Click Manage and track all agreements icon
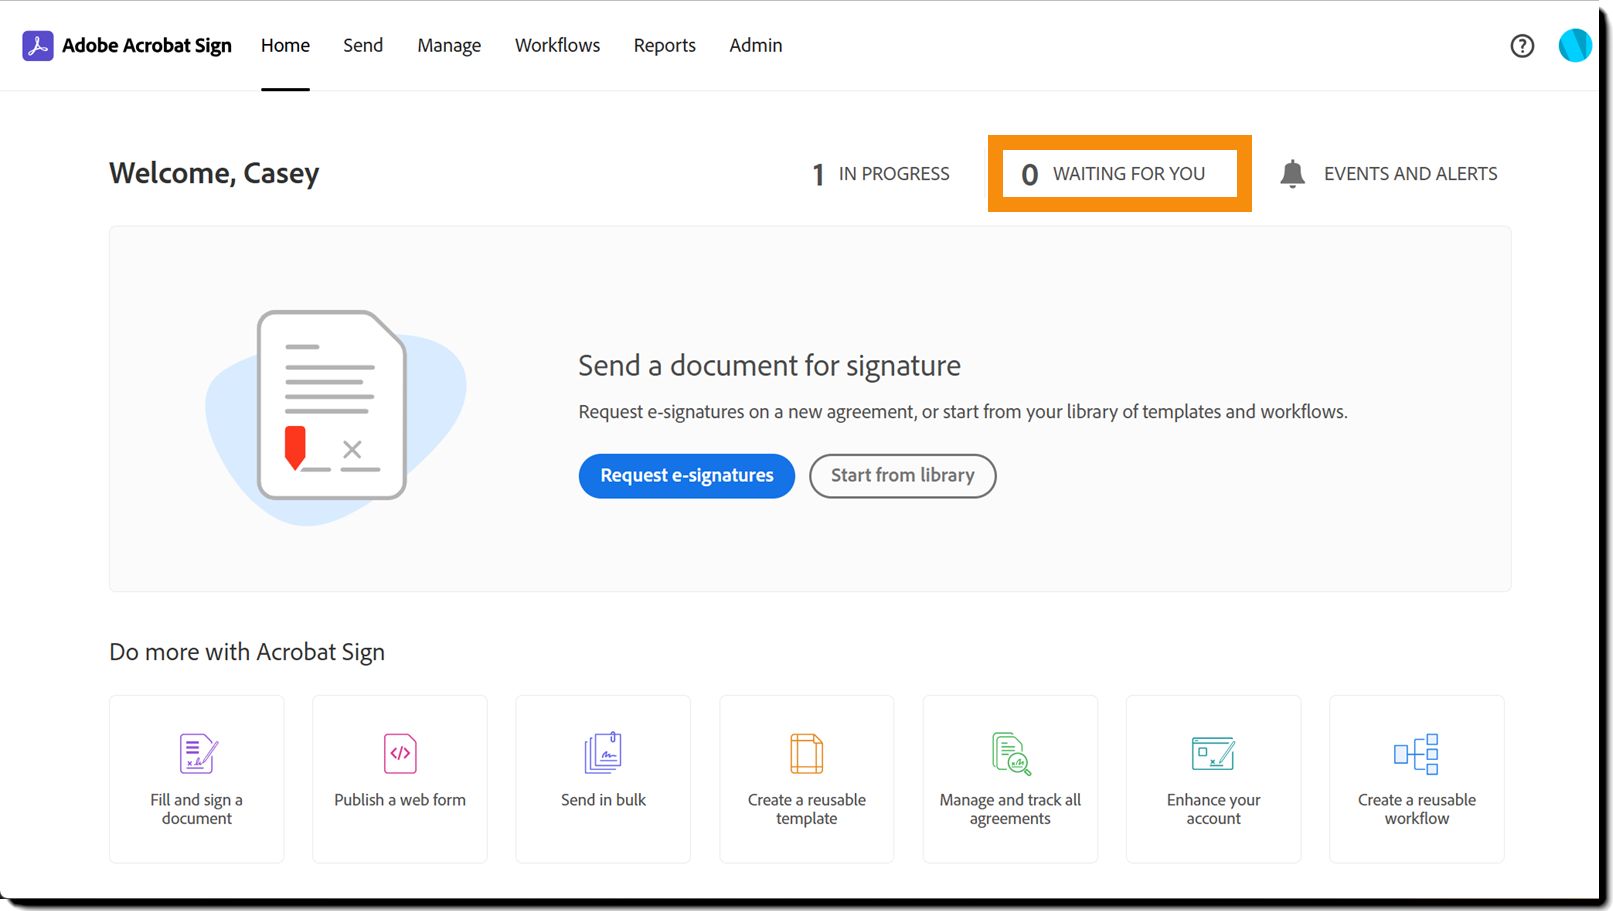The height and width of the screenshot is (911, 1613). pyautogui.click(x=1011, y=754)
